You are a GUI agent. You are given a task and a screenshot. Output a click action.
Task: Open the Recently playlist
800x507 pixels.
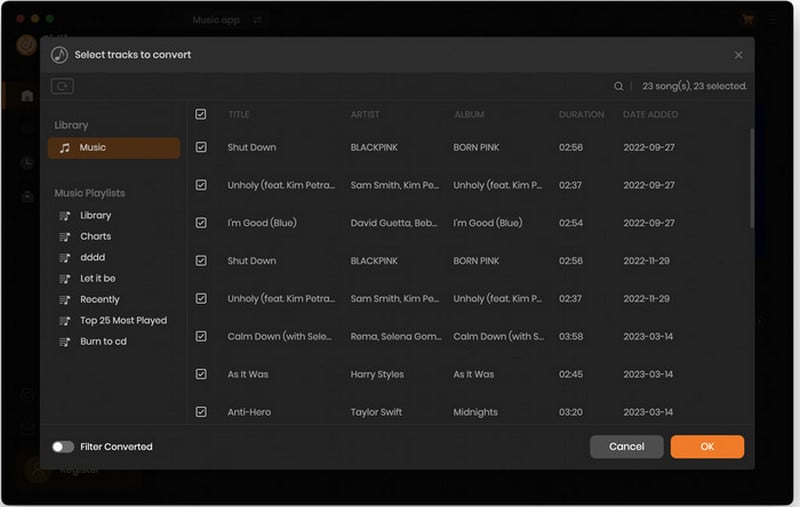[99, 299]
